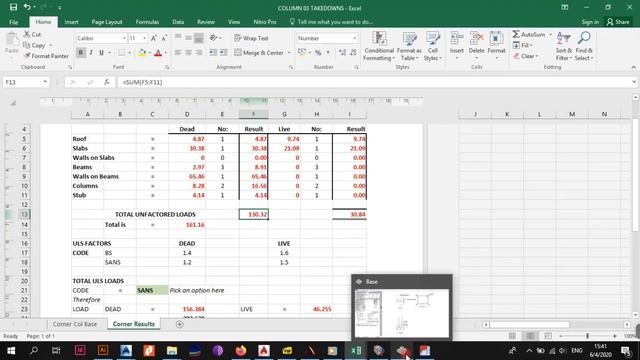The height and width of the screenshot is (360, 640).
Task: Click Merge & Center
Action: point(259,53)
